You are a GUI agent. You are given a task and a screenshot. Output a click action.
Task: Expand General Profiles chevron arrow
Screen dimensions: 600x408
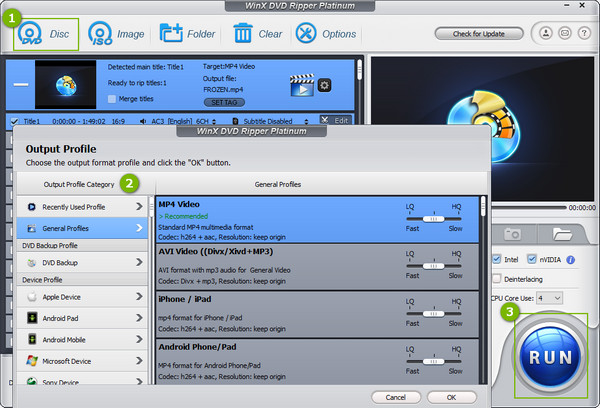point(139,228)
